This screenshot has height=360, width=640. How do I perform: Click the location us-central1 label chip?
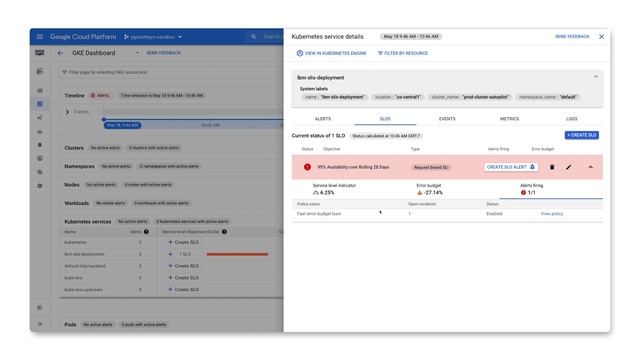(398, 97)
